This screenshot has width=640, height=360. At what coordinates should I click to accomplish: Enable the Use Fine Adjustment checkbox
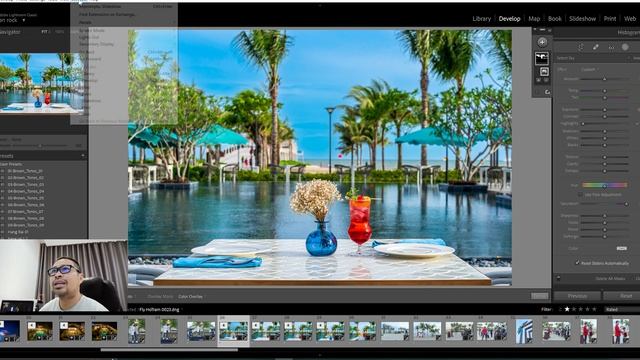(x=580, y=195)
